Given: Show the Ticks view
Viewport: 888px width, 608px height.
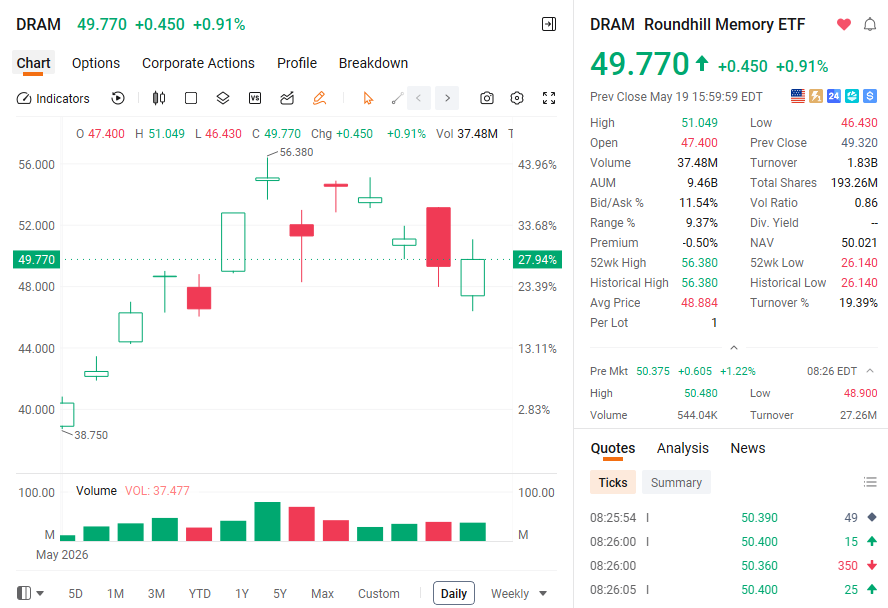Looking at the screenshot, I should point(613,482).
